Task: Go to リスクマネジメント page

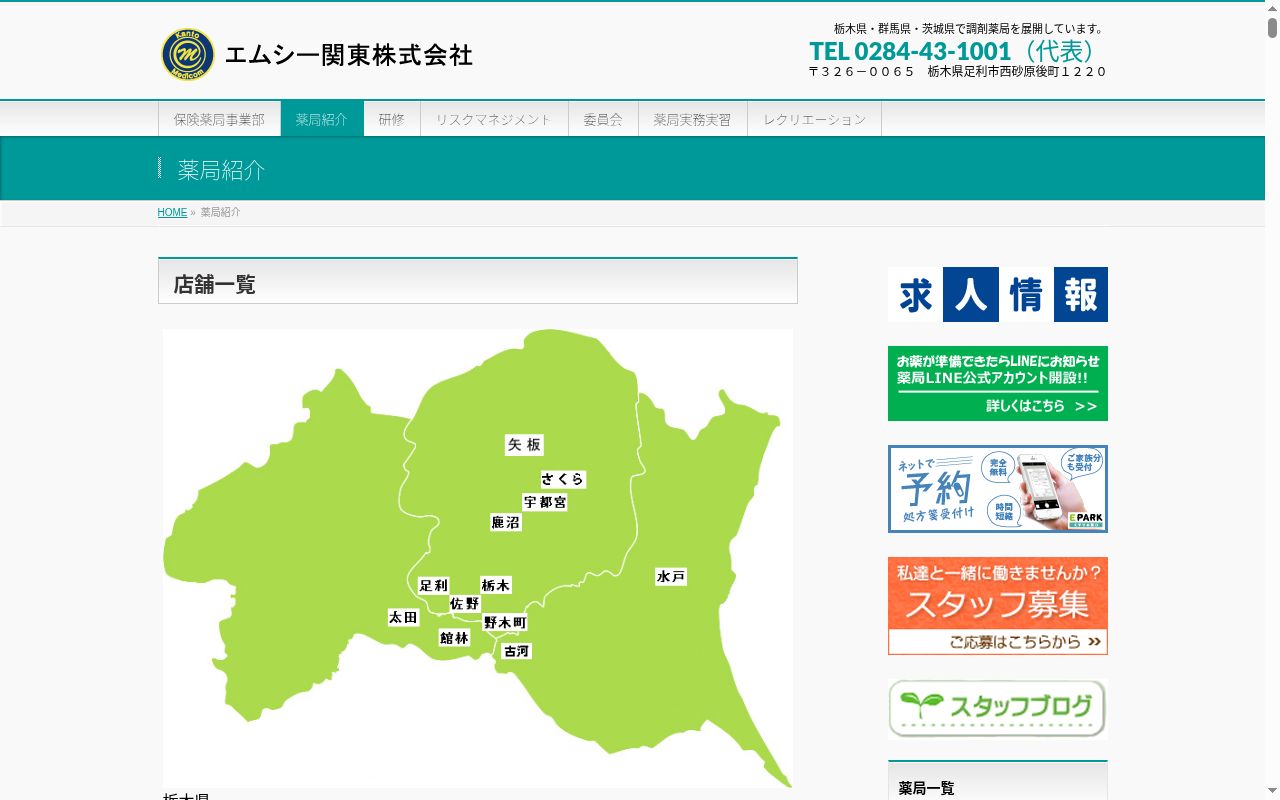Action: [x=494, y=119]
